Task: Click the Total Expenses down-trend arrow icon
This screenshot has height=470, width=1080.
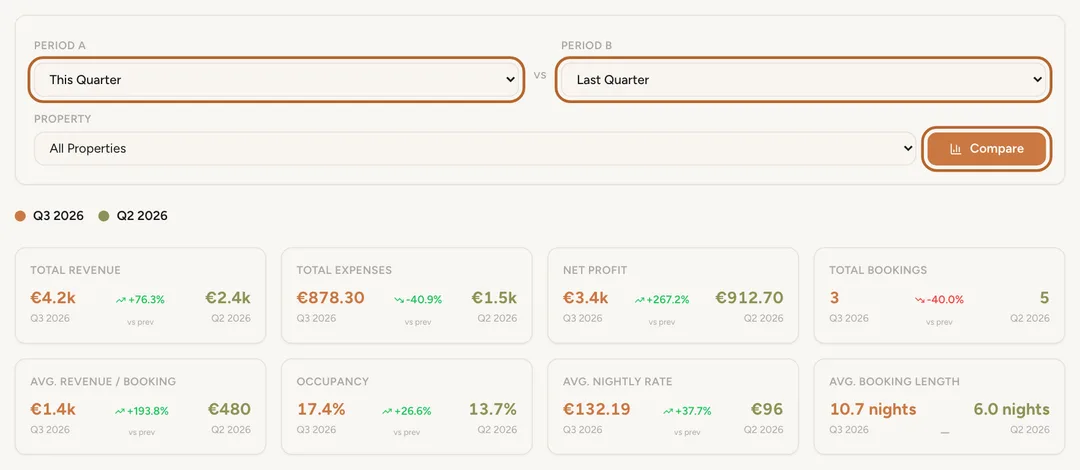Action: click(x=399, y=300)
